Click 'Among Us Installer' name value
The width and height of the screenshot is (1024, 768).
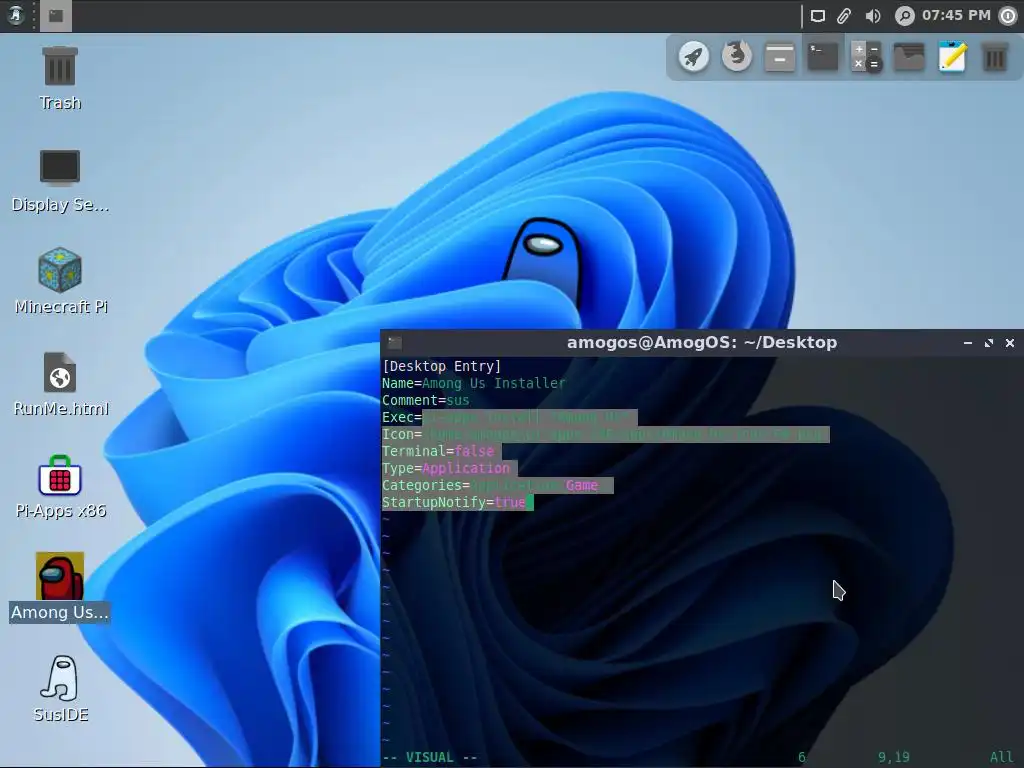pos(494,383)
